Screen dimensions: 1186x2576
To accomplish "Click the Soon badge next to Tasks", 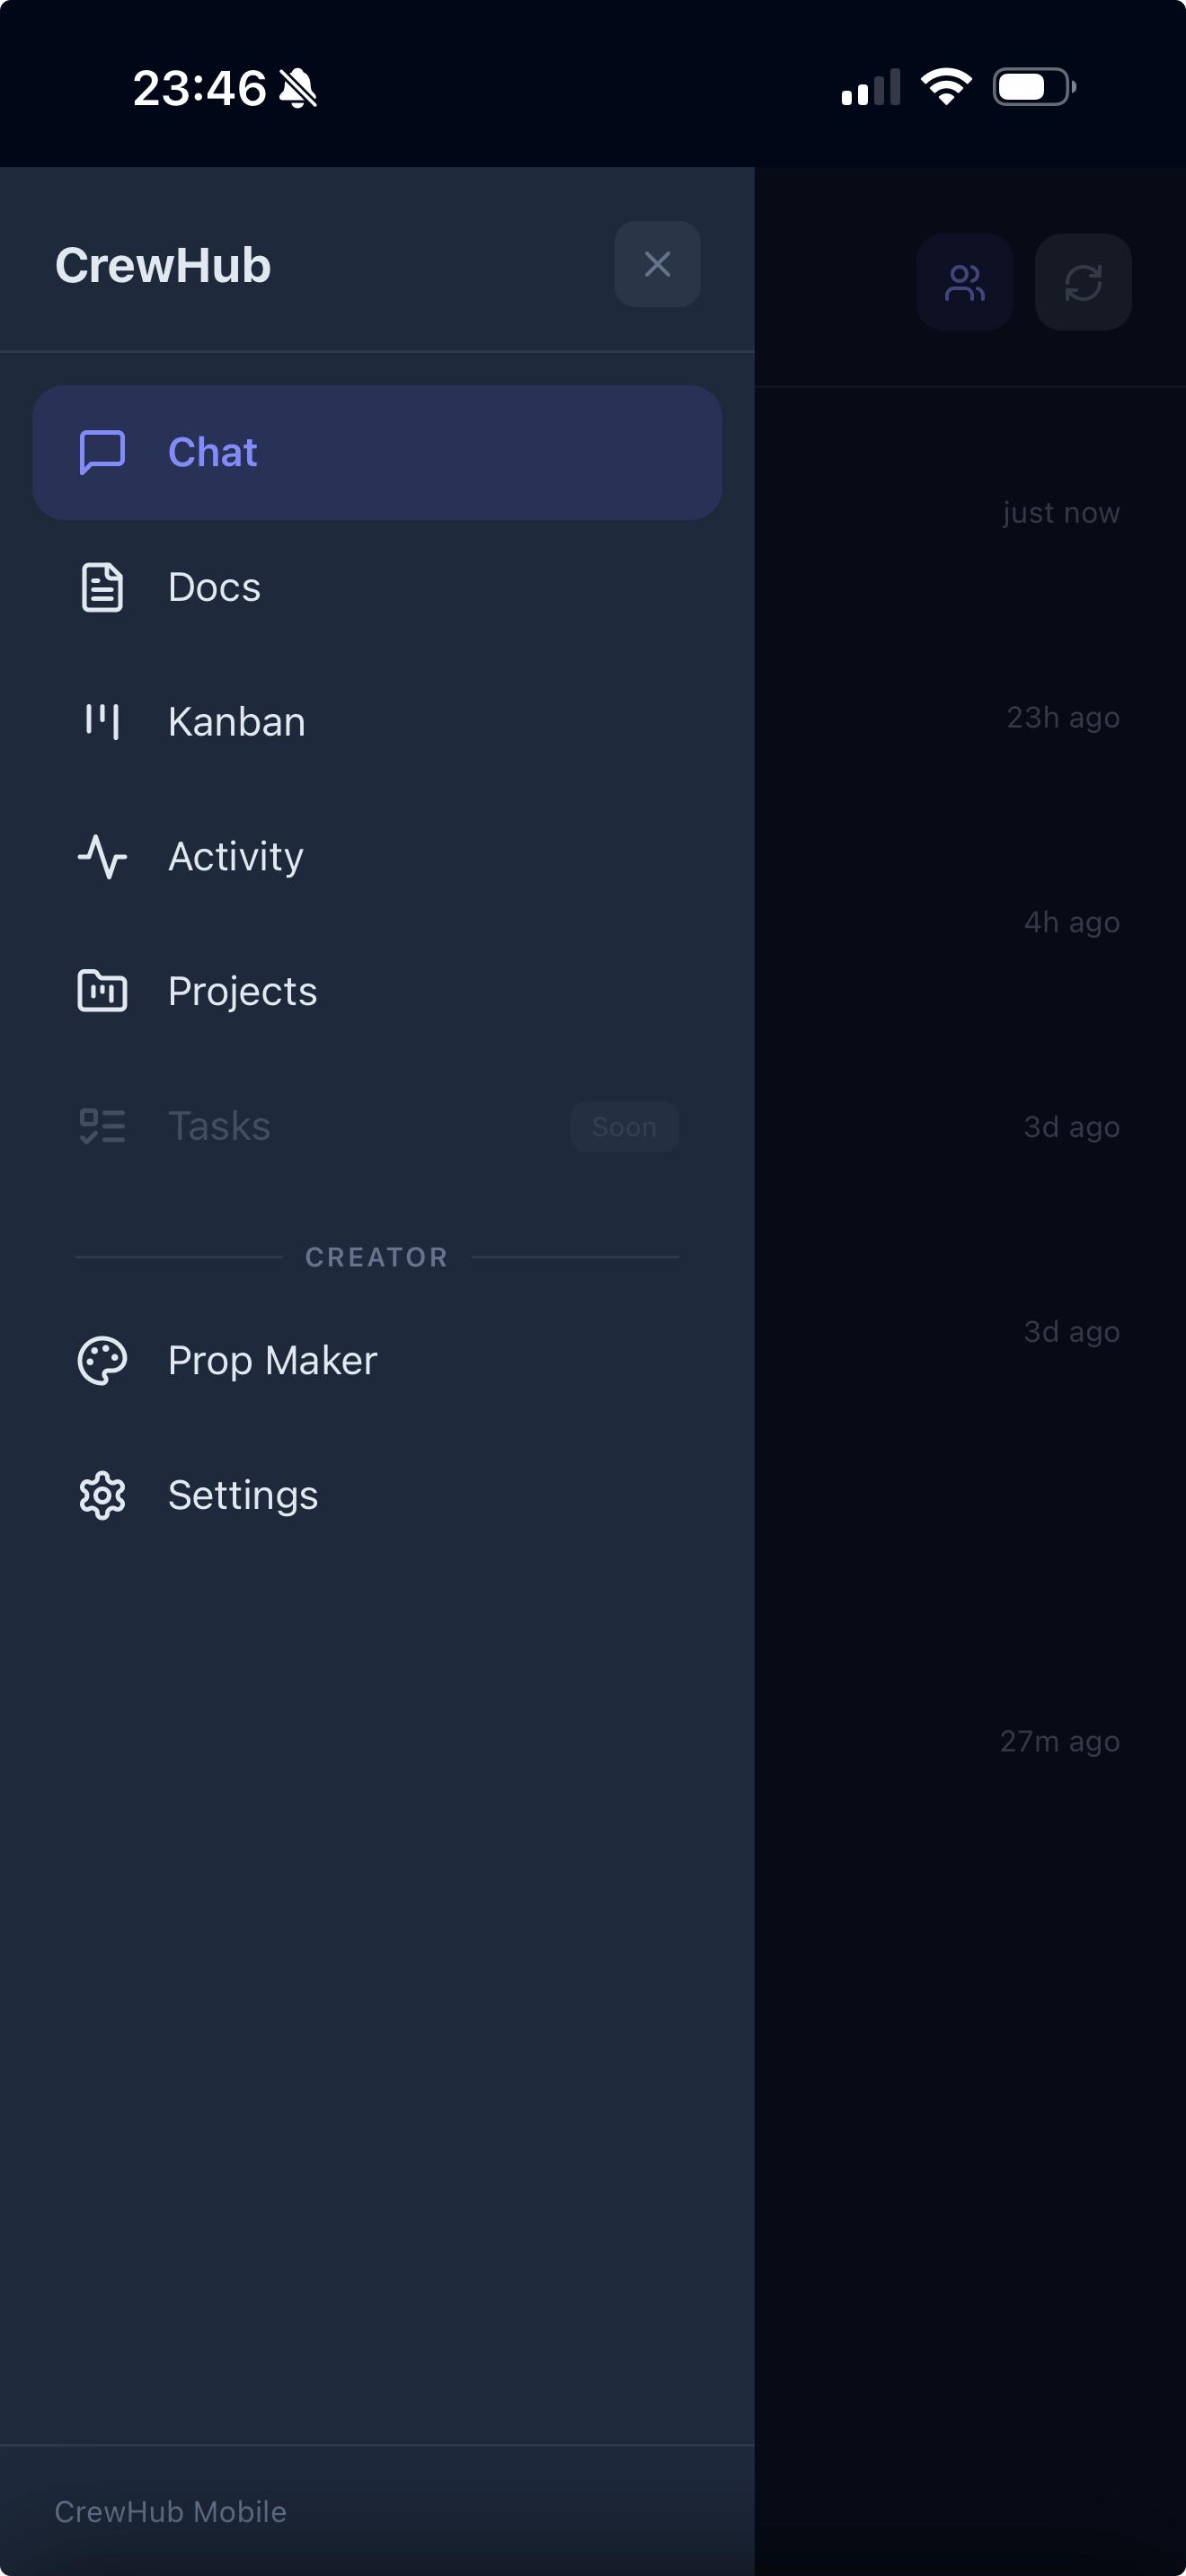I will coord(624,1126).
